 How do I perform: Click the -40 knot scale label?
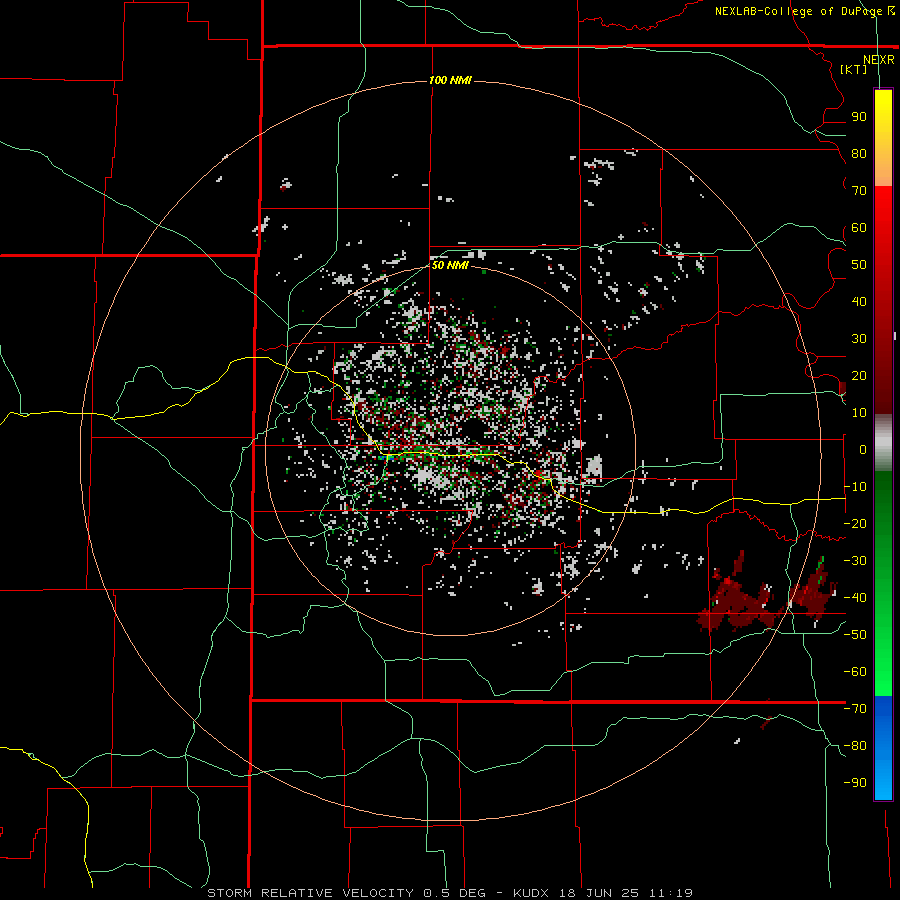click(855, 598)
